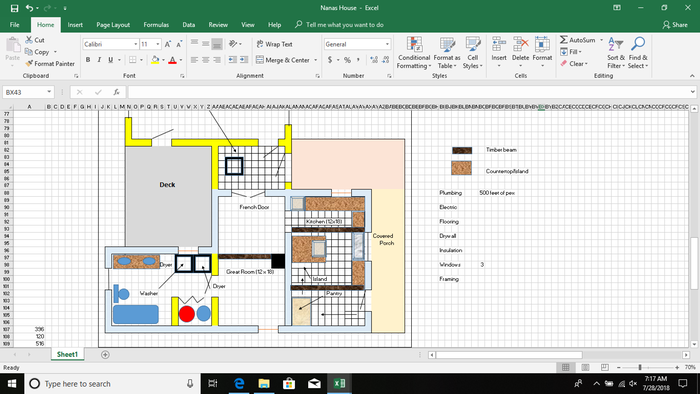Click the Name Box showing BX43
The width and height of the screenshot is (700, 394).
[28, 92]
